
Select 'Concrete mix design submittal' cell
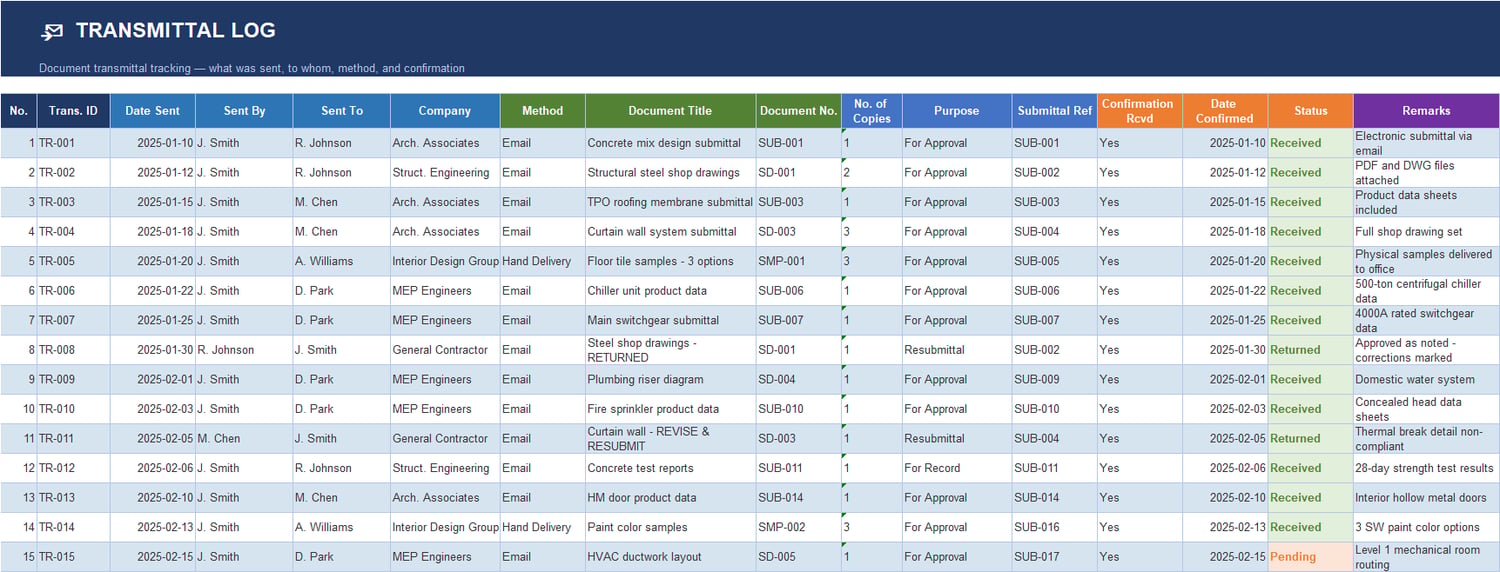pos(670,143)
